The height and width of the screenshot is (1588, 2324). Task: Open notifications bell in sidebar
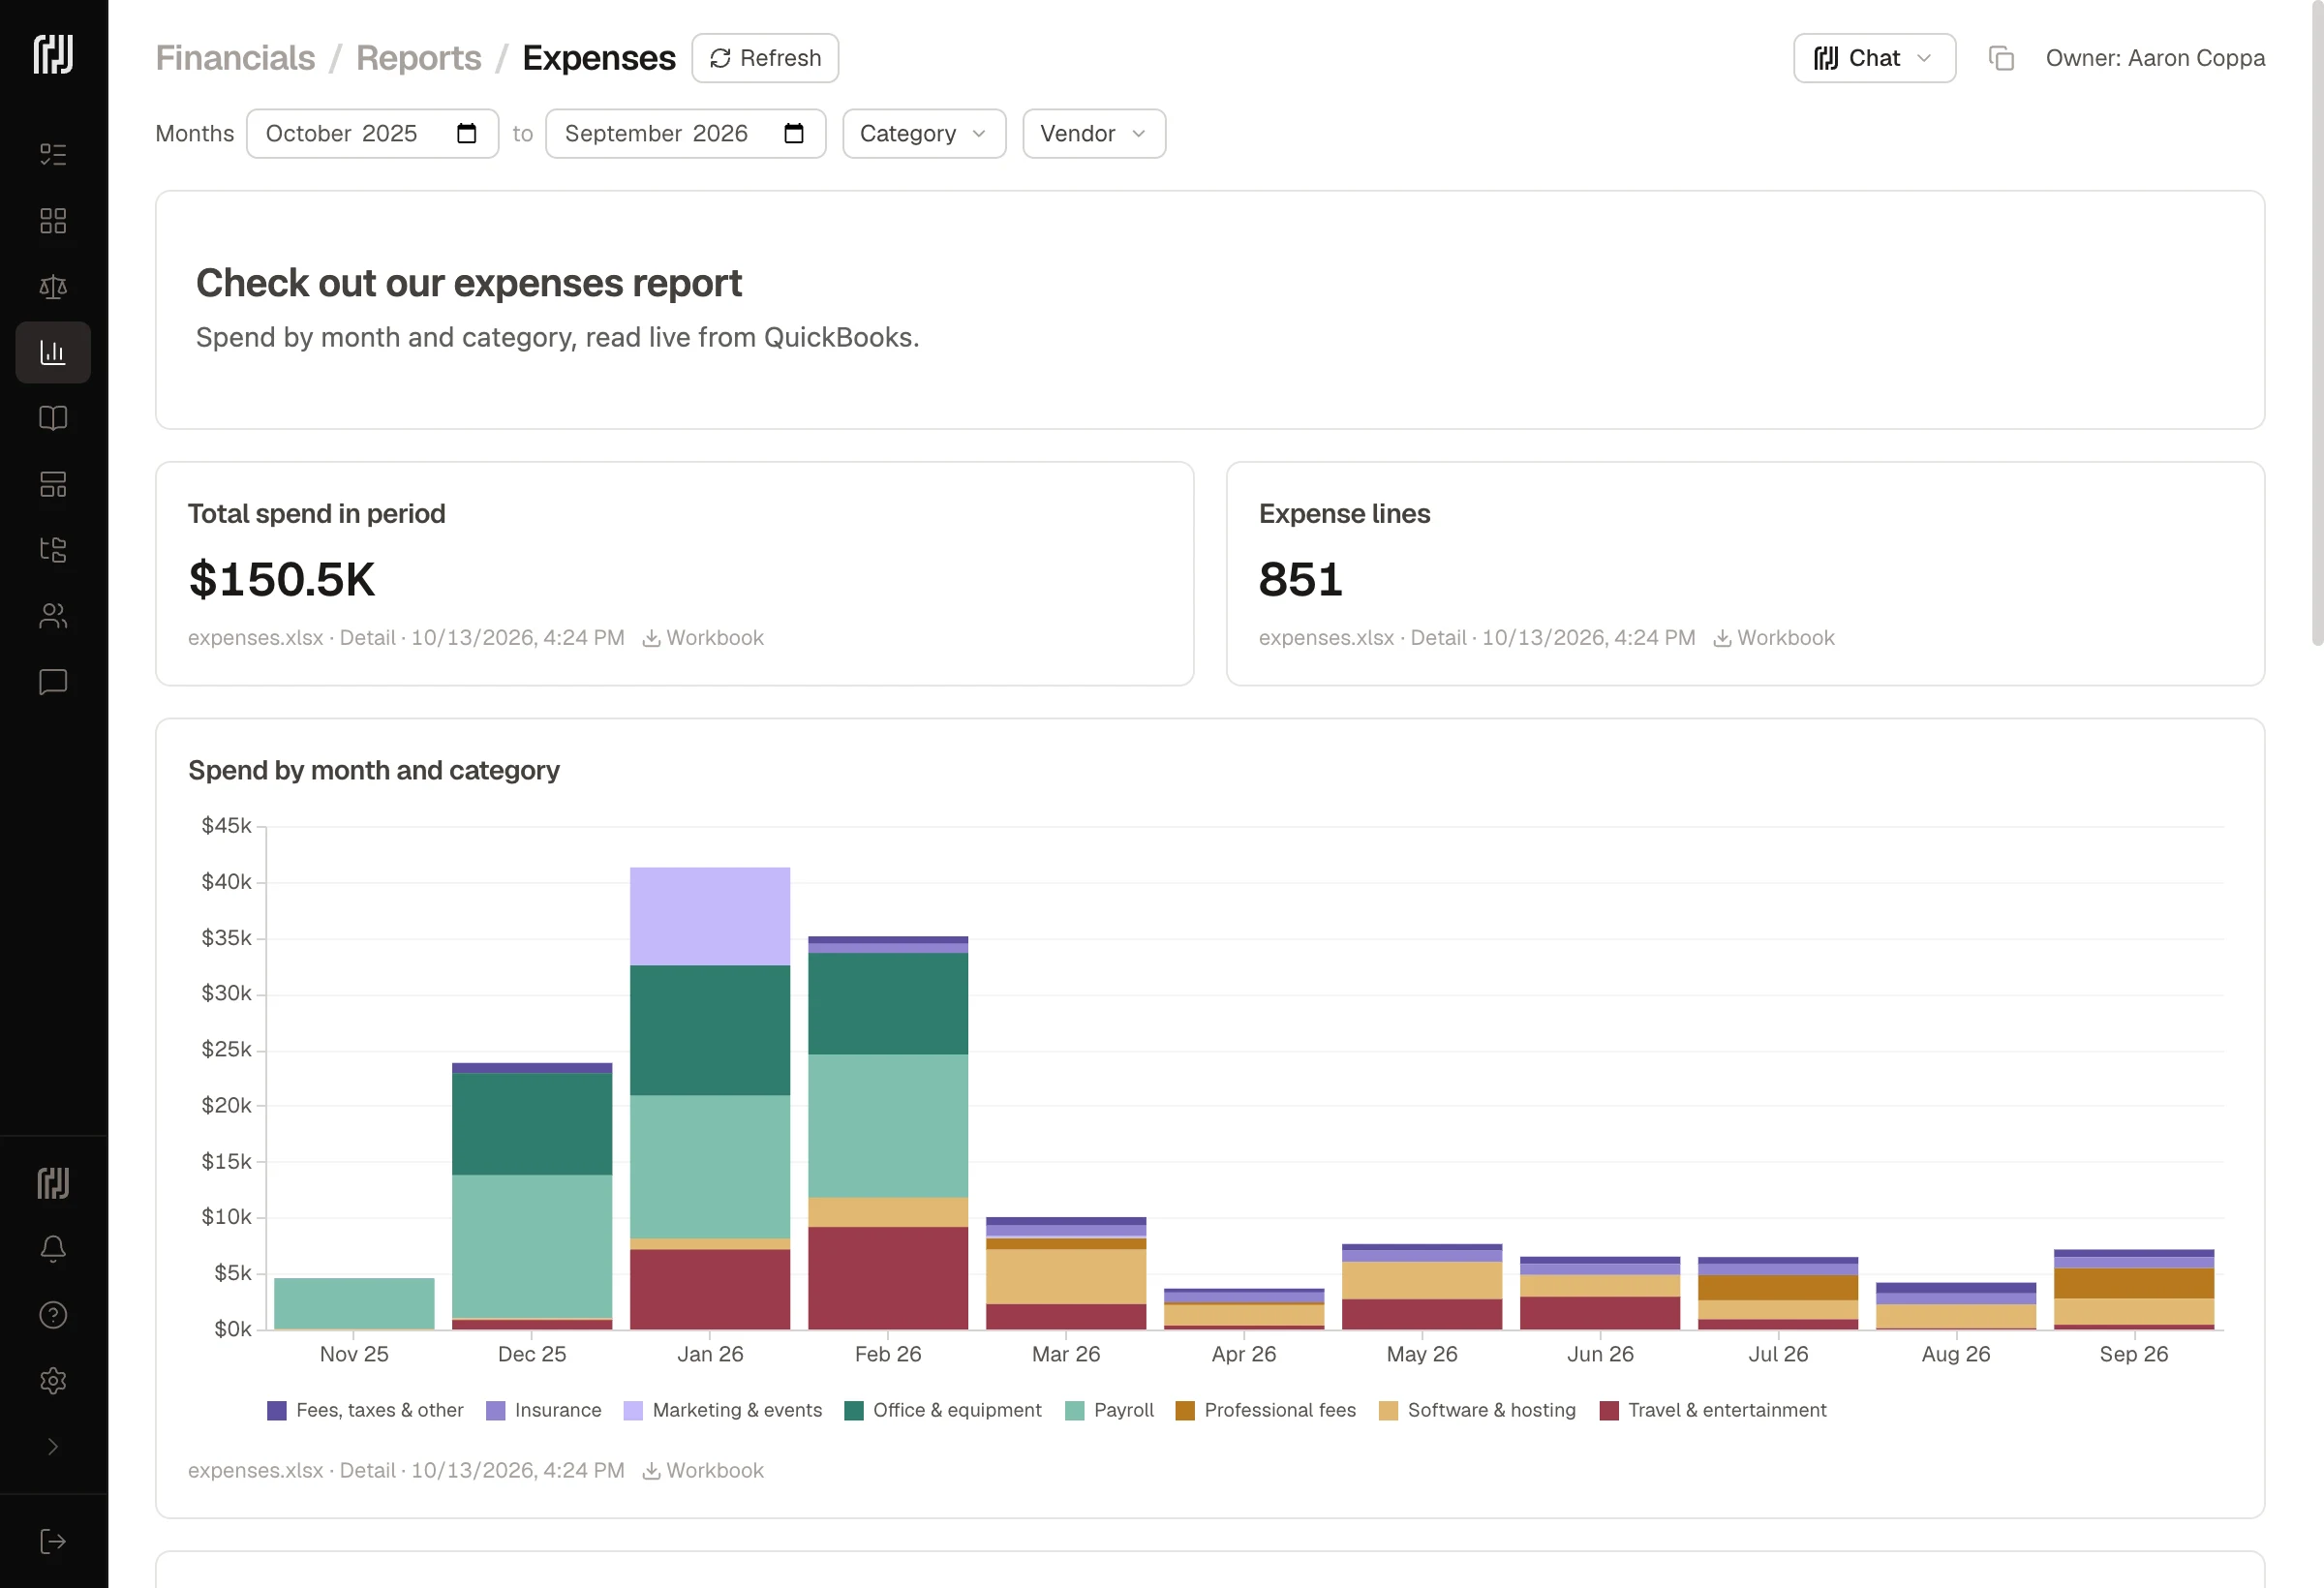(x=53, y=1249)
